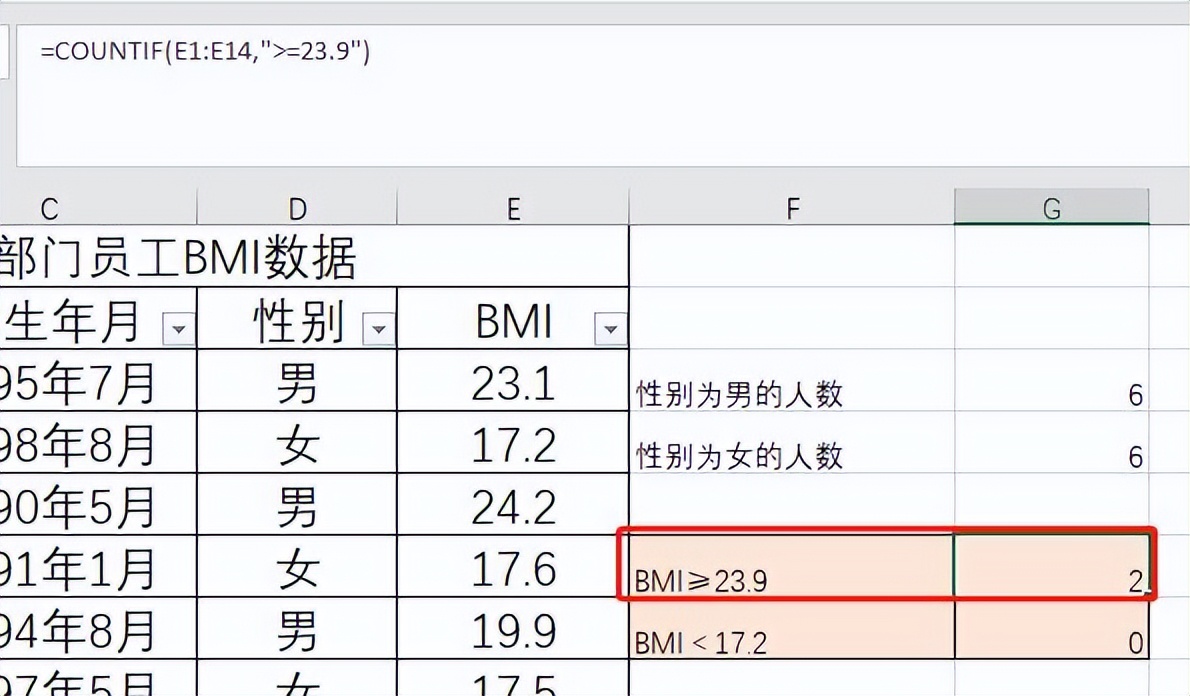Select column D header
Viewport: 1190px width, 696px height.
(297, 209)
